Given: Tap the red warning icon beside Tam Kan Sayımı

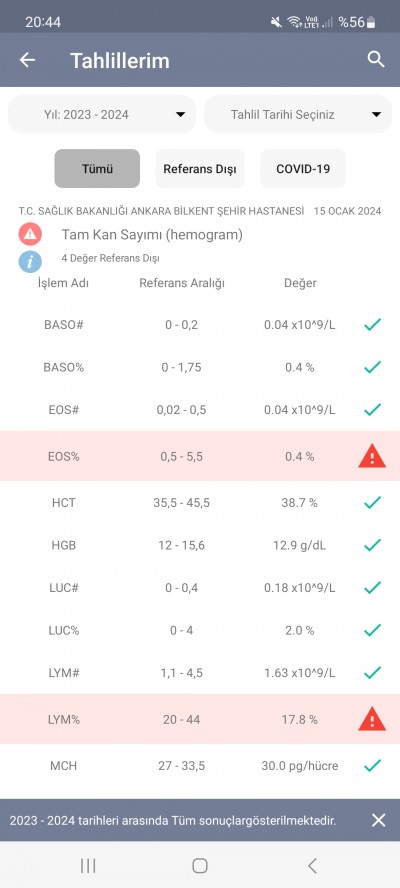Looking at the screenshot, I should pyautogui.click(x=30, y=233).
